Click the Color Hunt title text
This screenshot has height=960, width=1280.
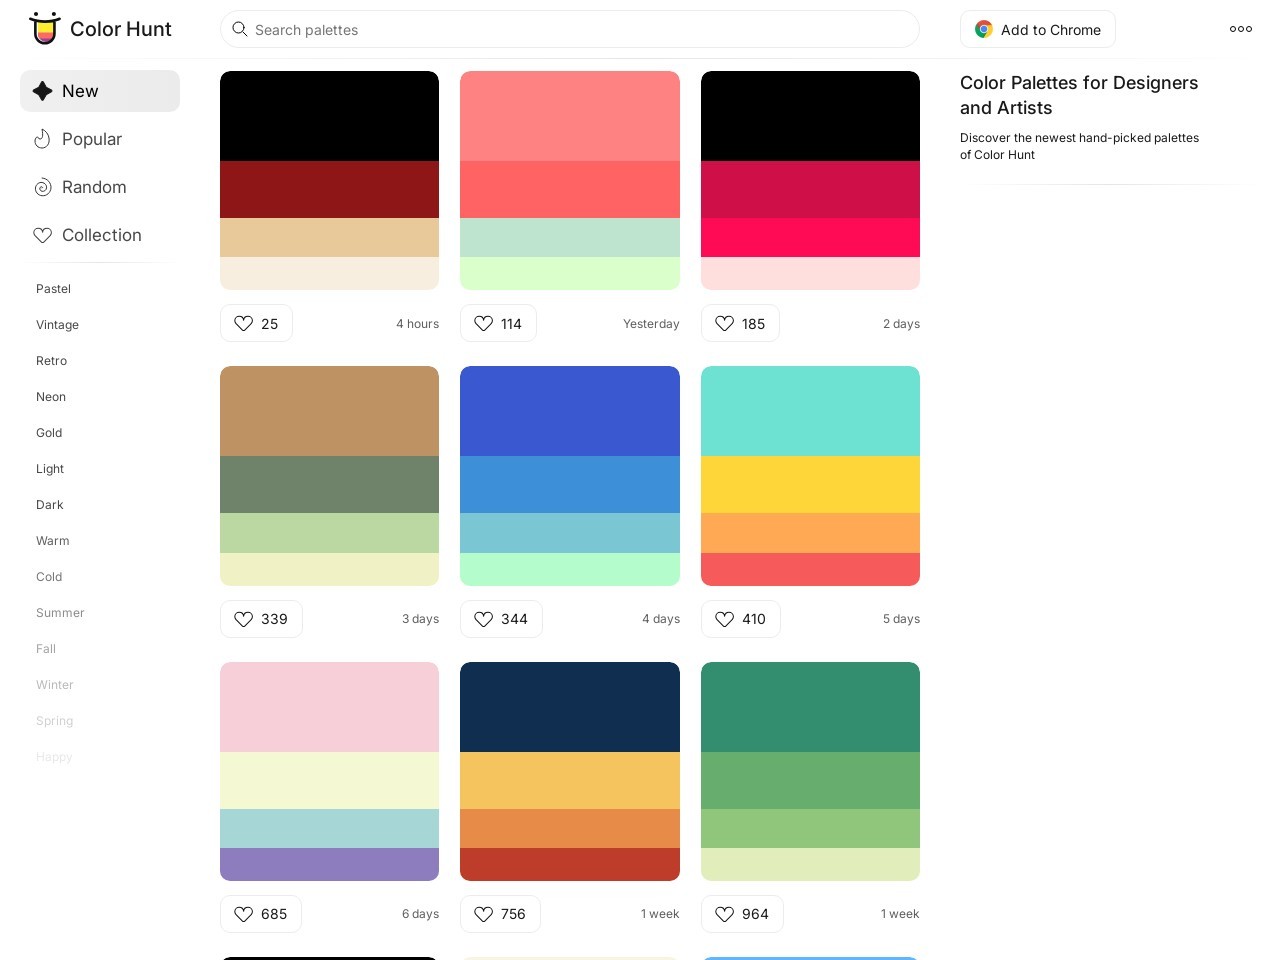pos(121,29)
